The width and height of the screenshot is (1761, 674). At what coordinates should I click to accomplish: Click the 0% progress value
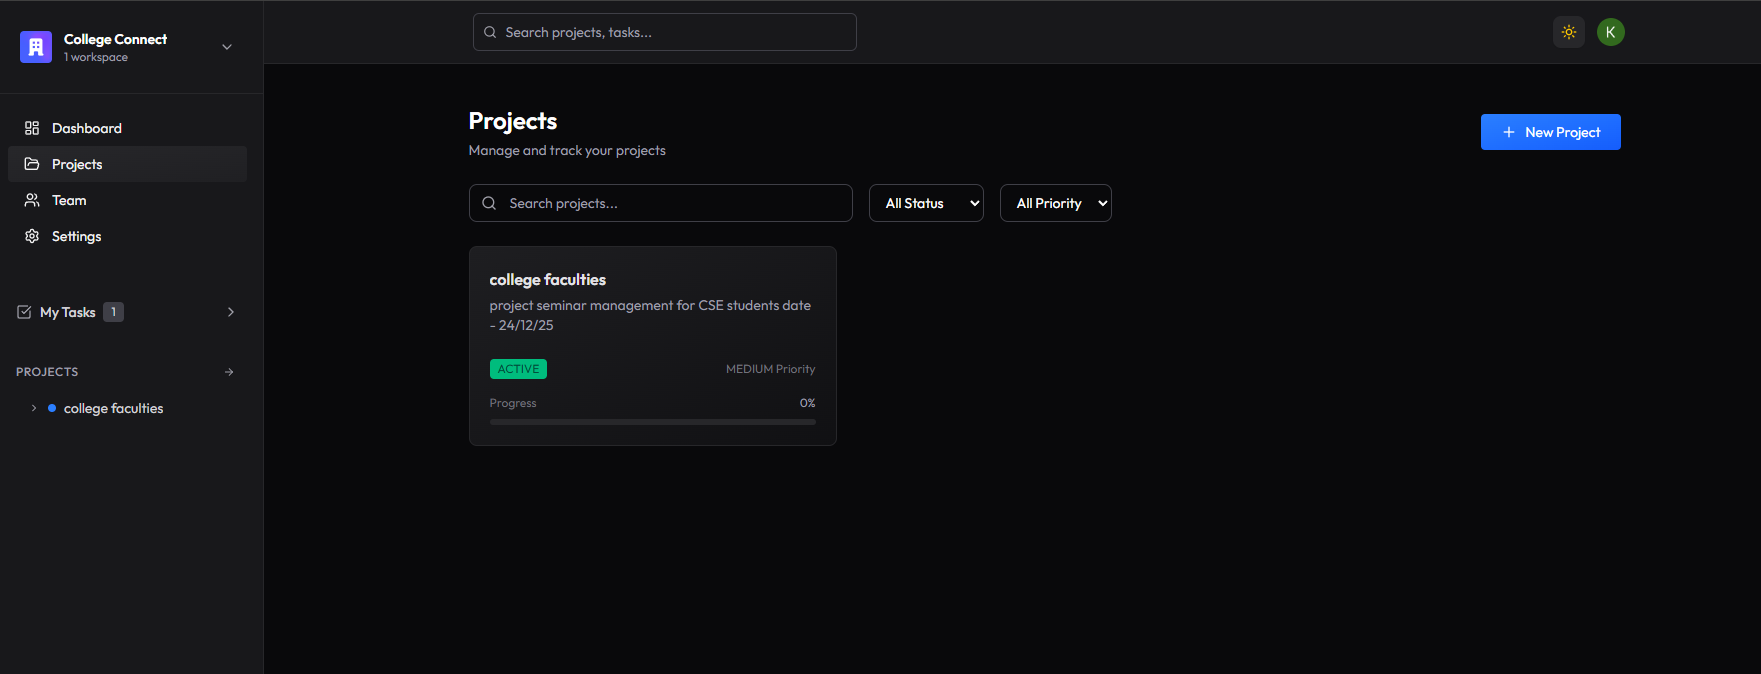coord(807,403)
